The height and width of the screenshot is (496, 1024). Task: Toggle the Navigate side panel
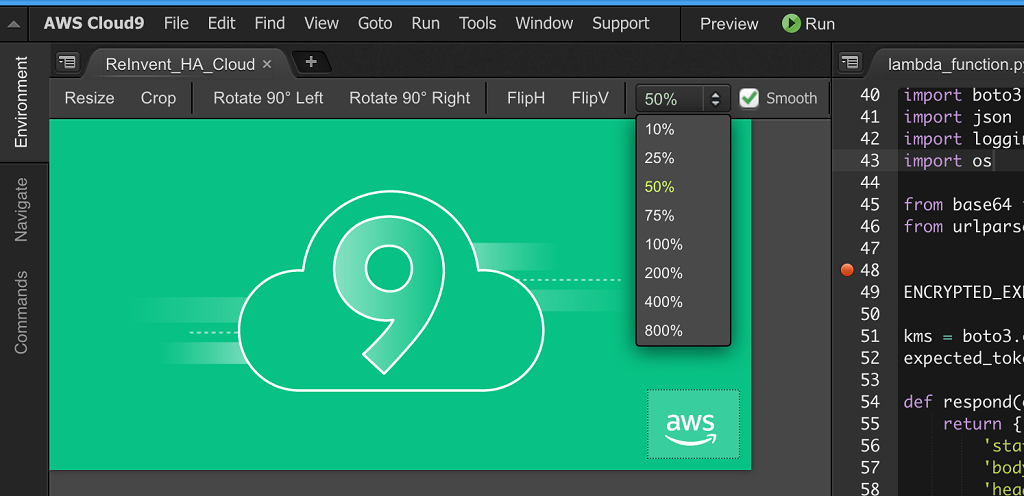[x=21, y=209]
